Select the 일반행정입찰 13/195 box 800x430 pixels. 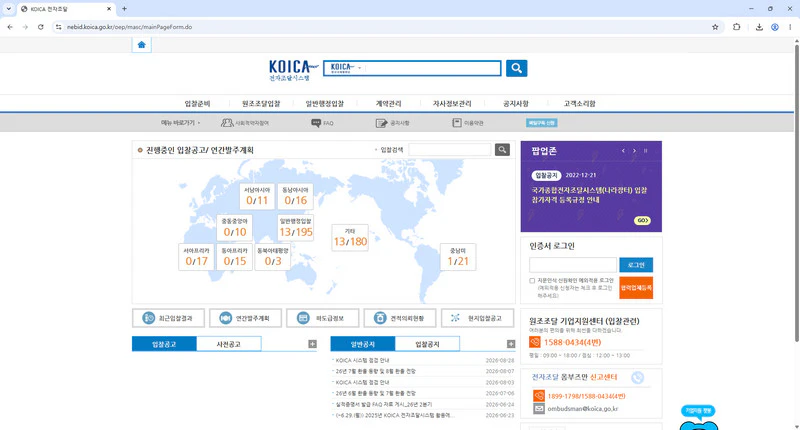pyautogui.click(x=295, y=227)
